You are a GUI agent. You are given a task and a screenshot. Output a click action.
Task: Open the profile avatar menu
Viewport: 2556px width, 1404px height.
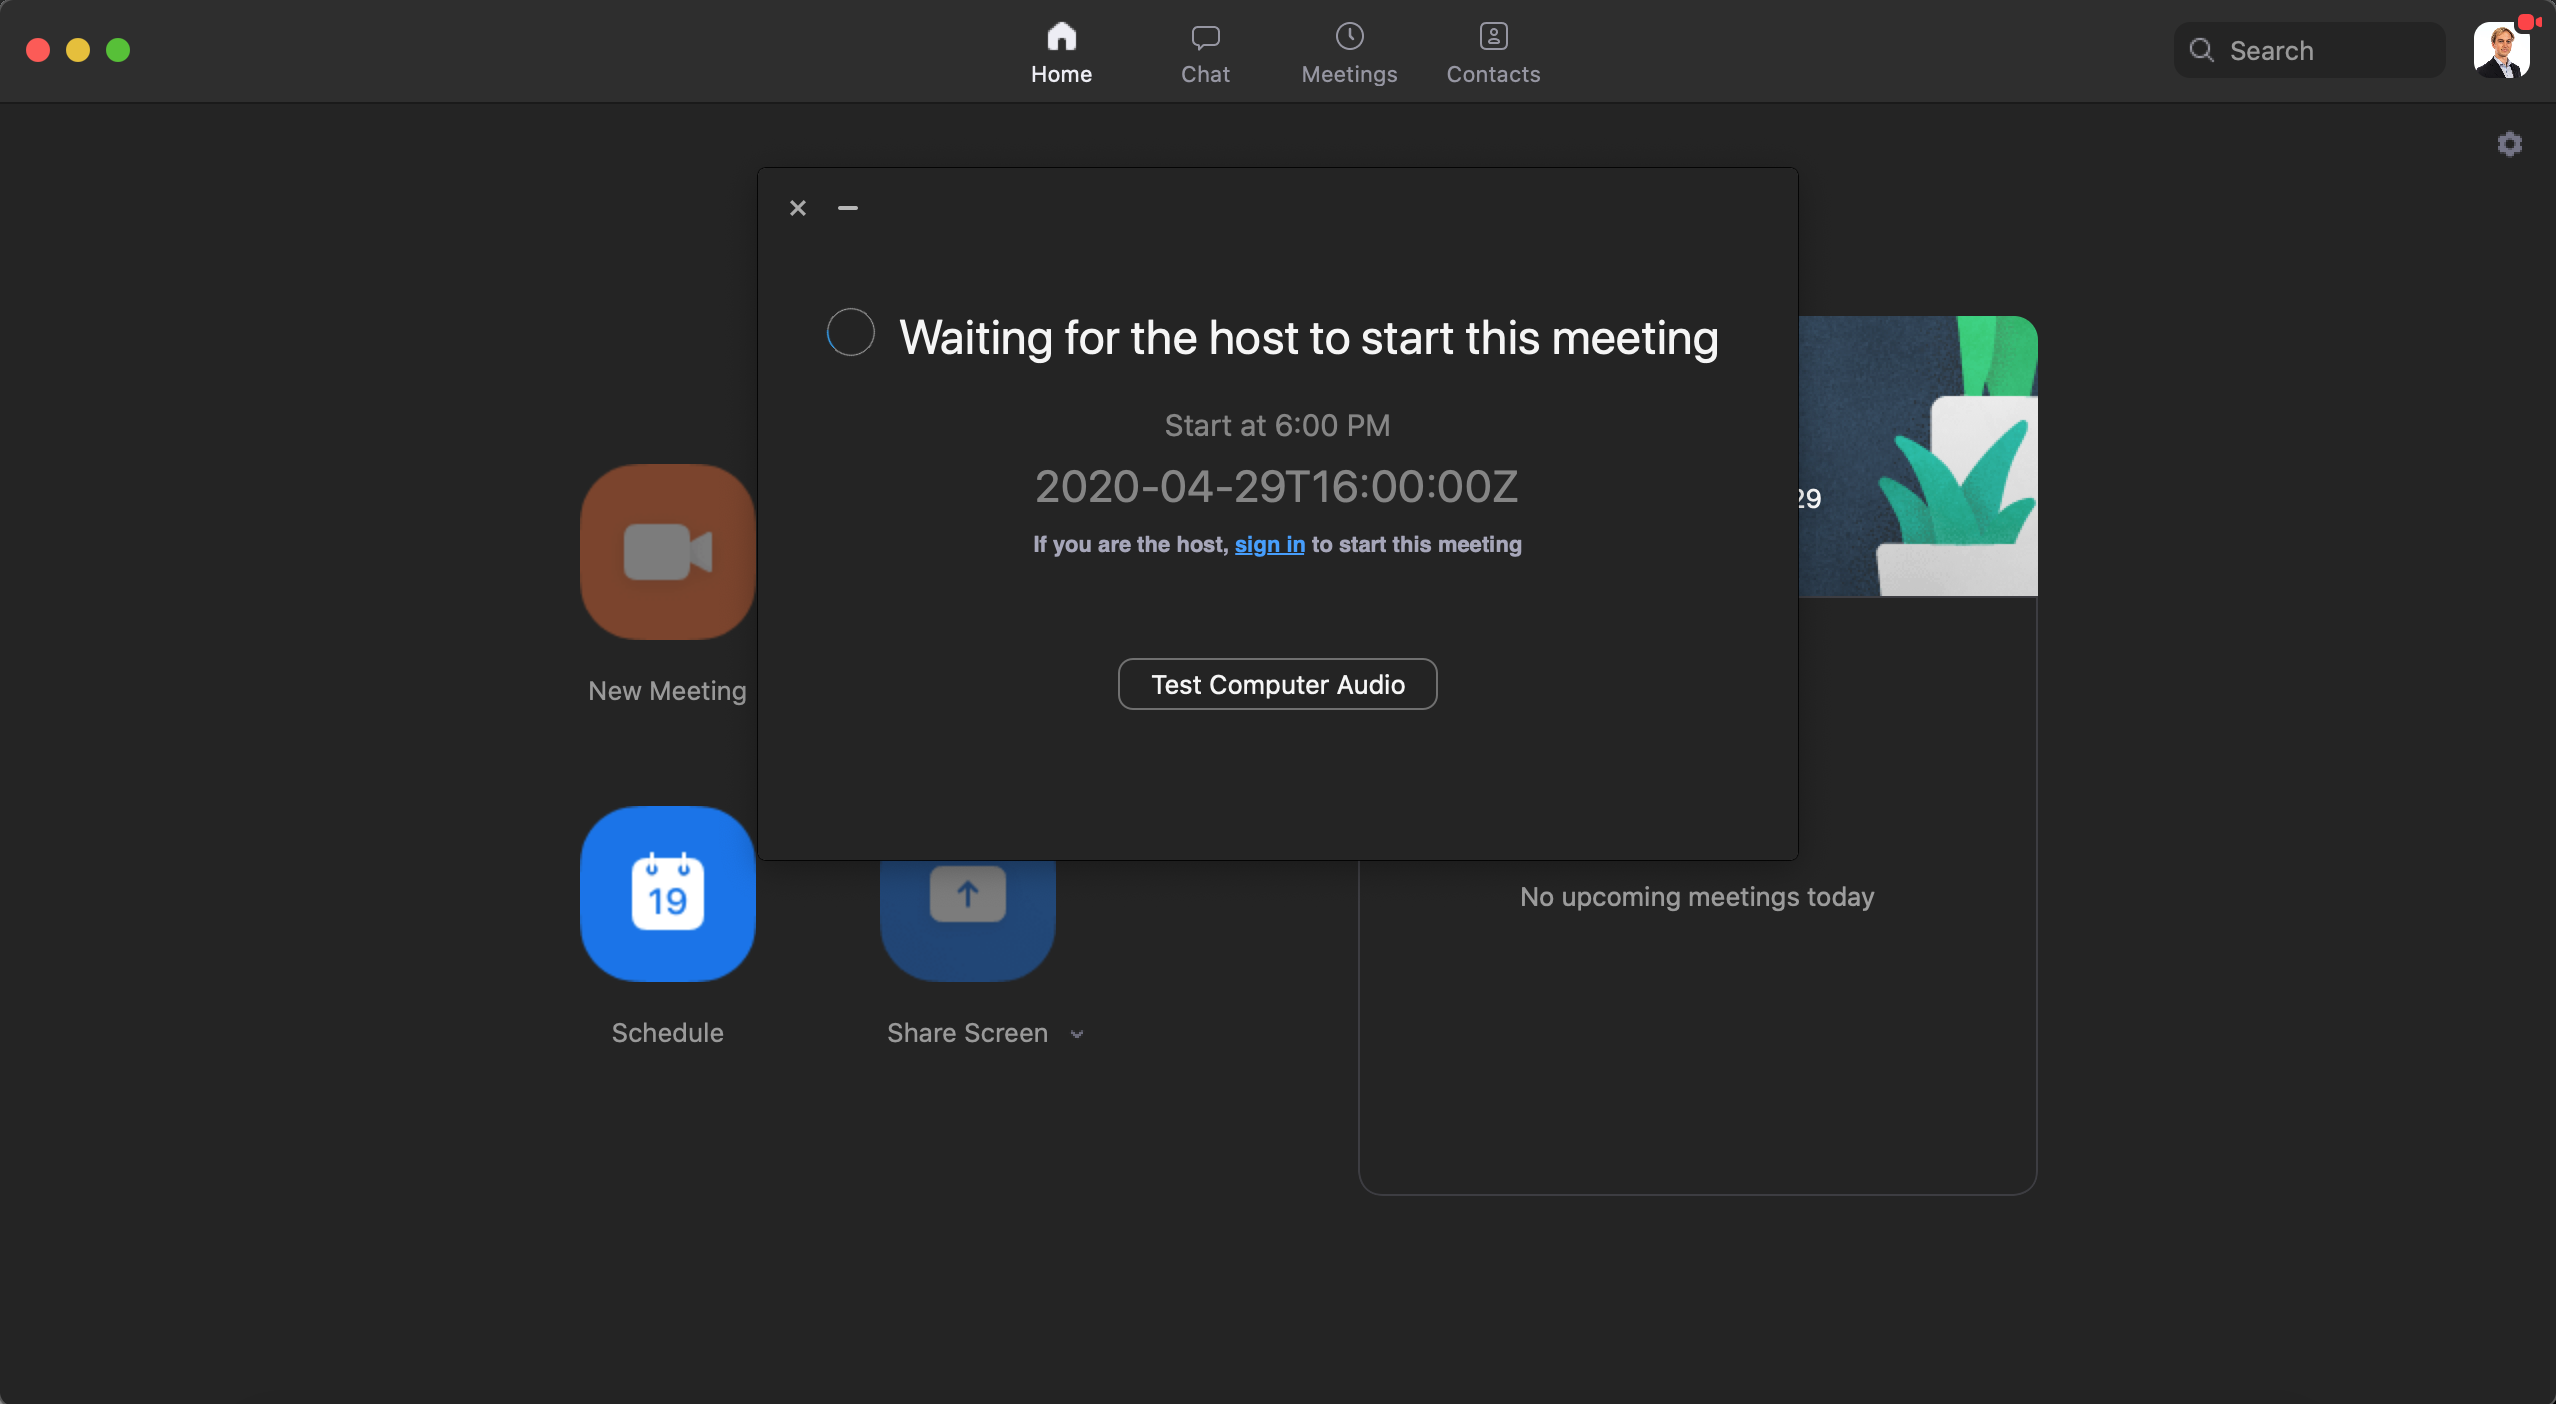point(2502,50)
